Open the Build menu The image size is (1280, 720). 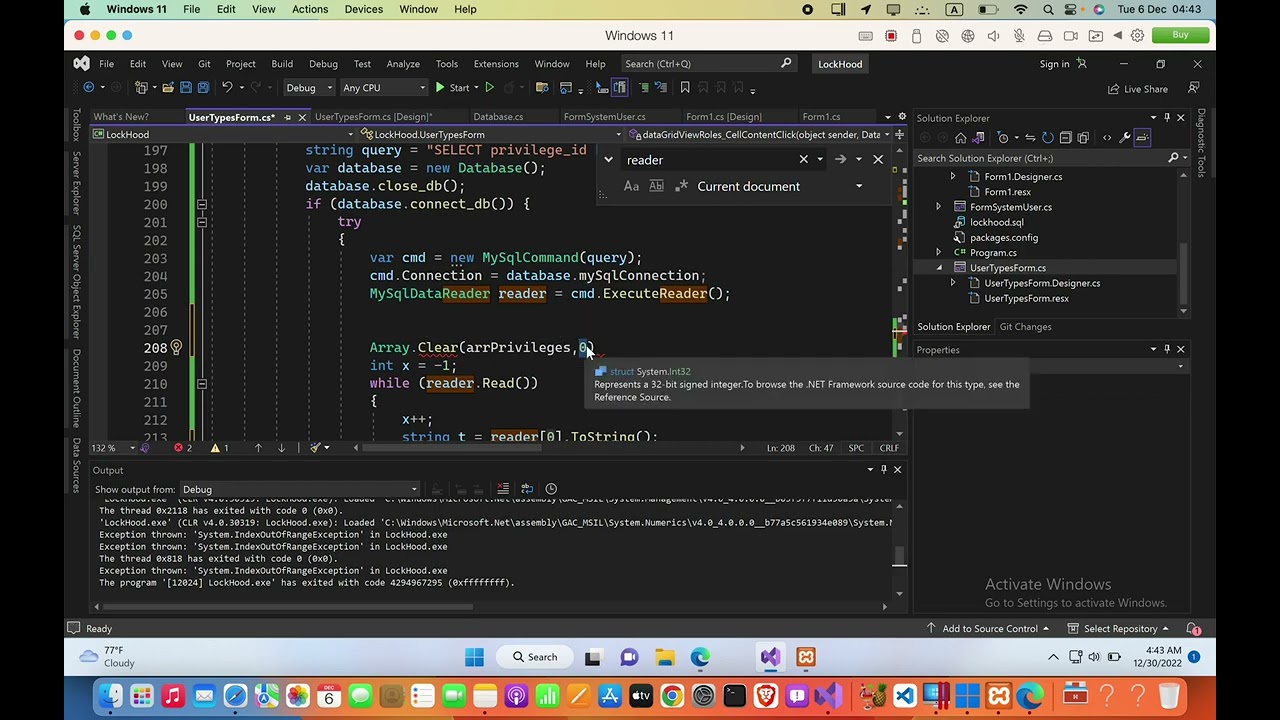282,64
